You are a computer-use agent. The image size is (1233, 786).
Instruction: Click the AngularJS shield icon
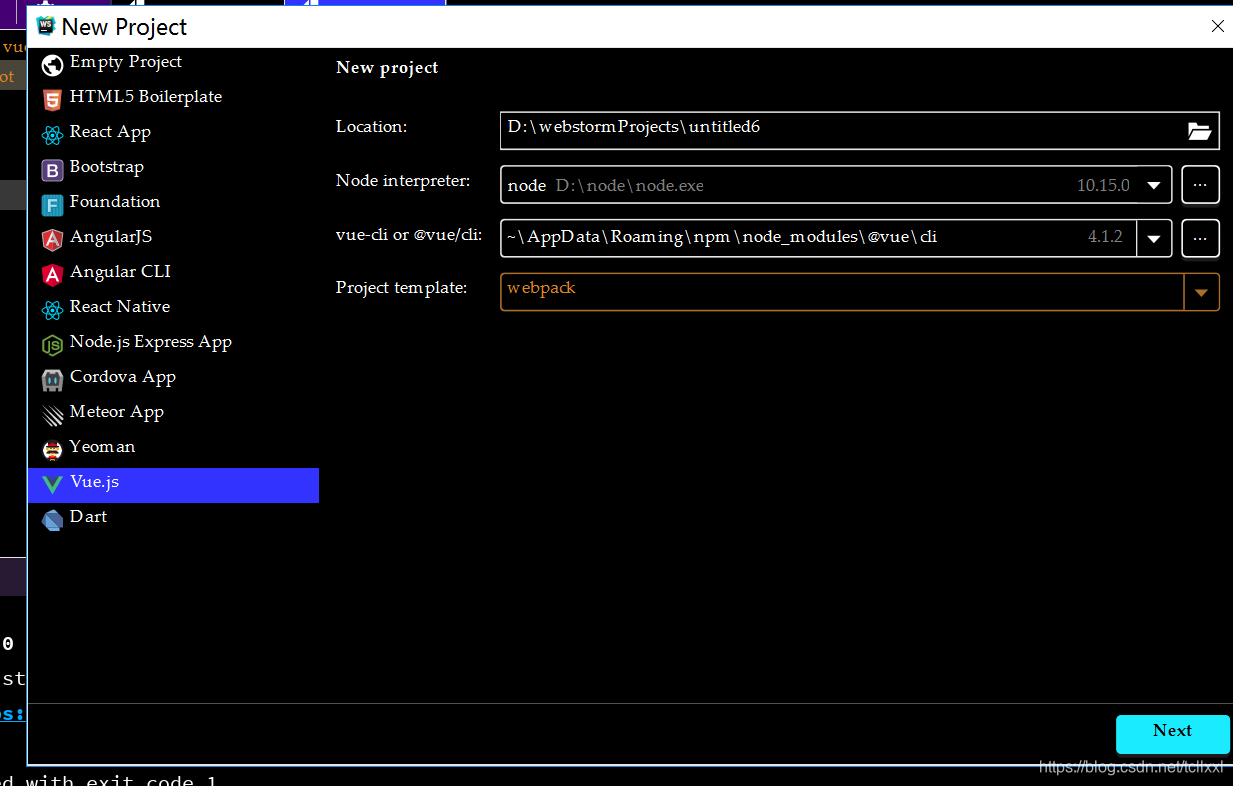tap(52, 240)
